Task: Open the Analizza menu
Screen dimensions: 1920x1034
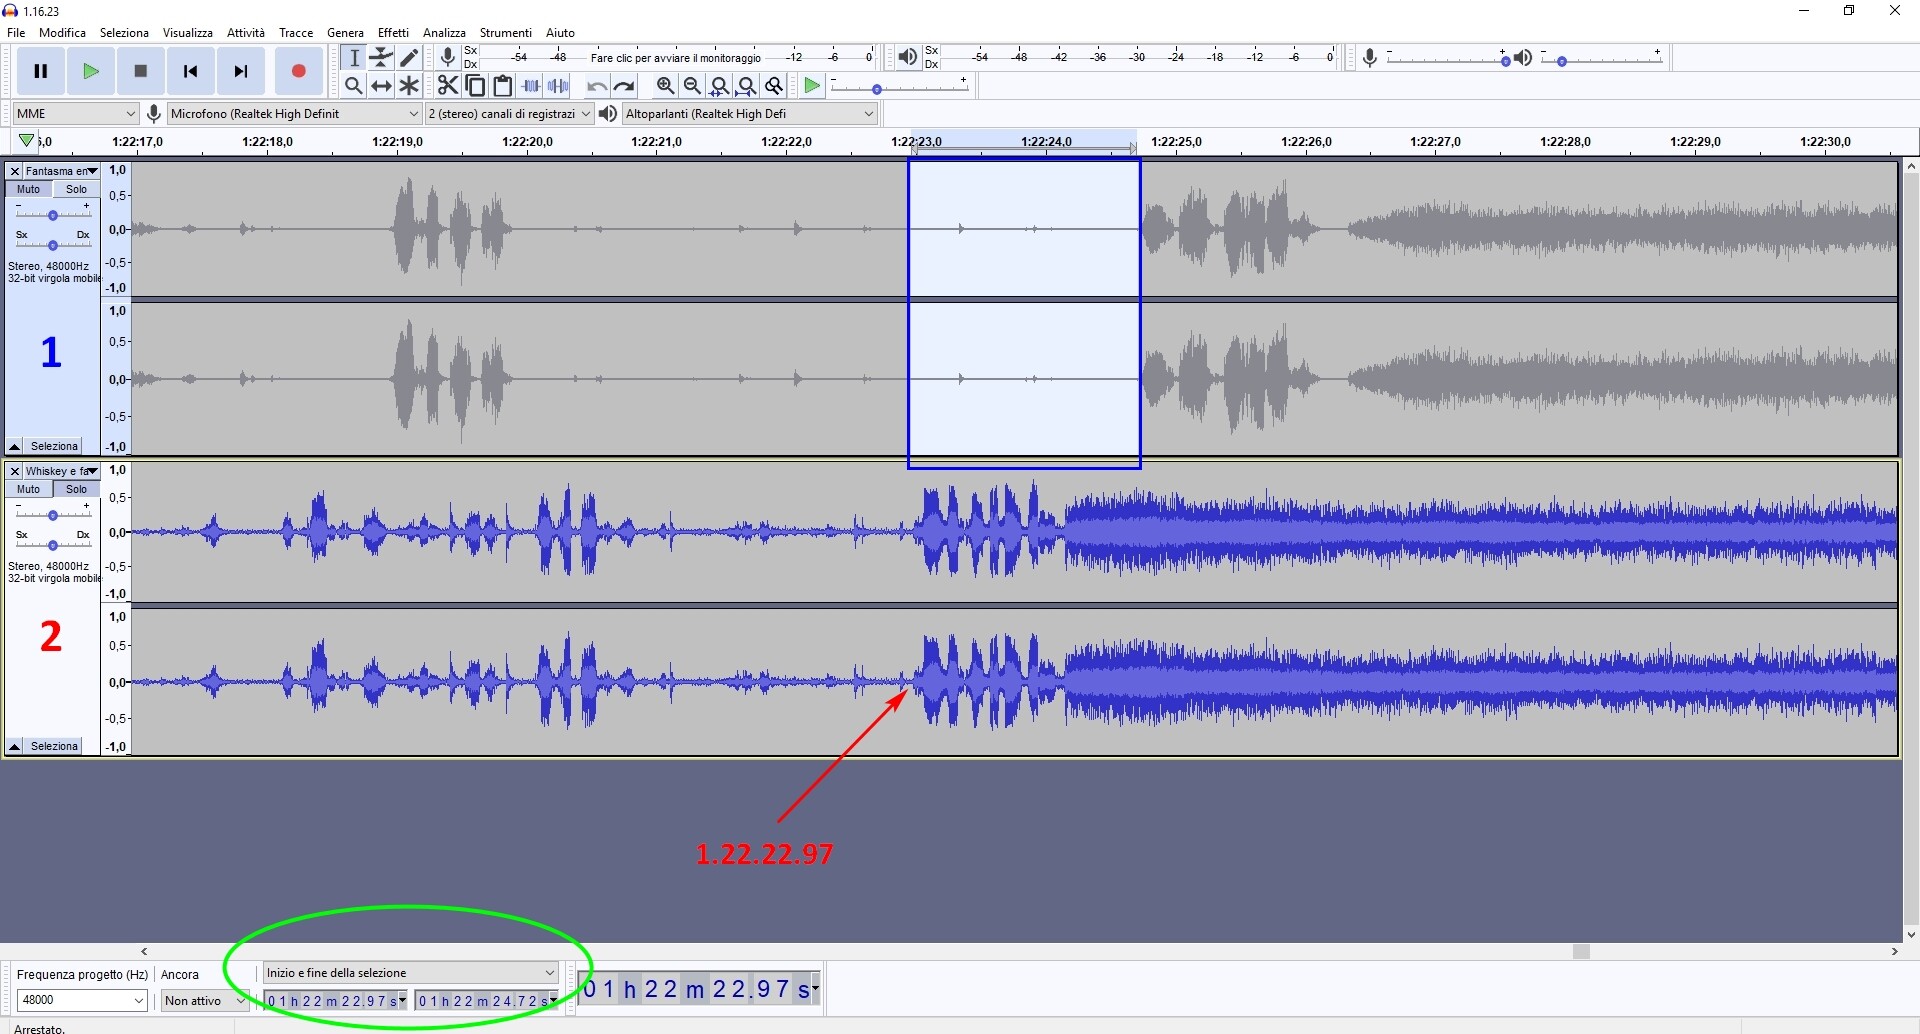Action: click(x=445, y=33)
